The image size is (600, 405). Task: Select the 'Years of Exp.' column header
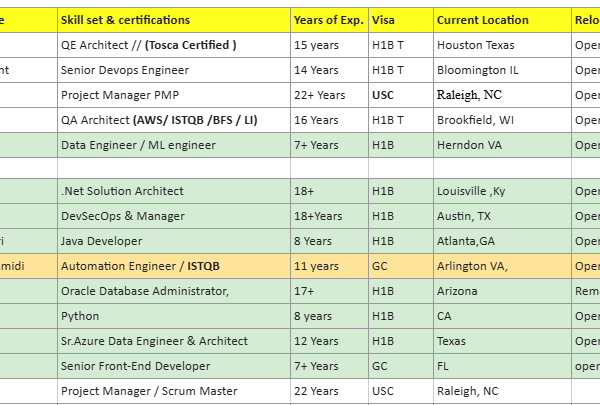[x=328, y=20]
